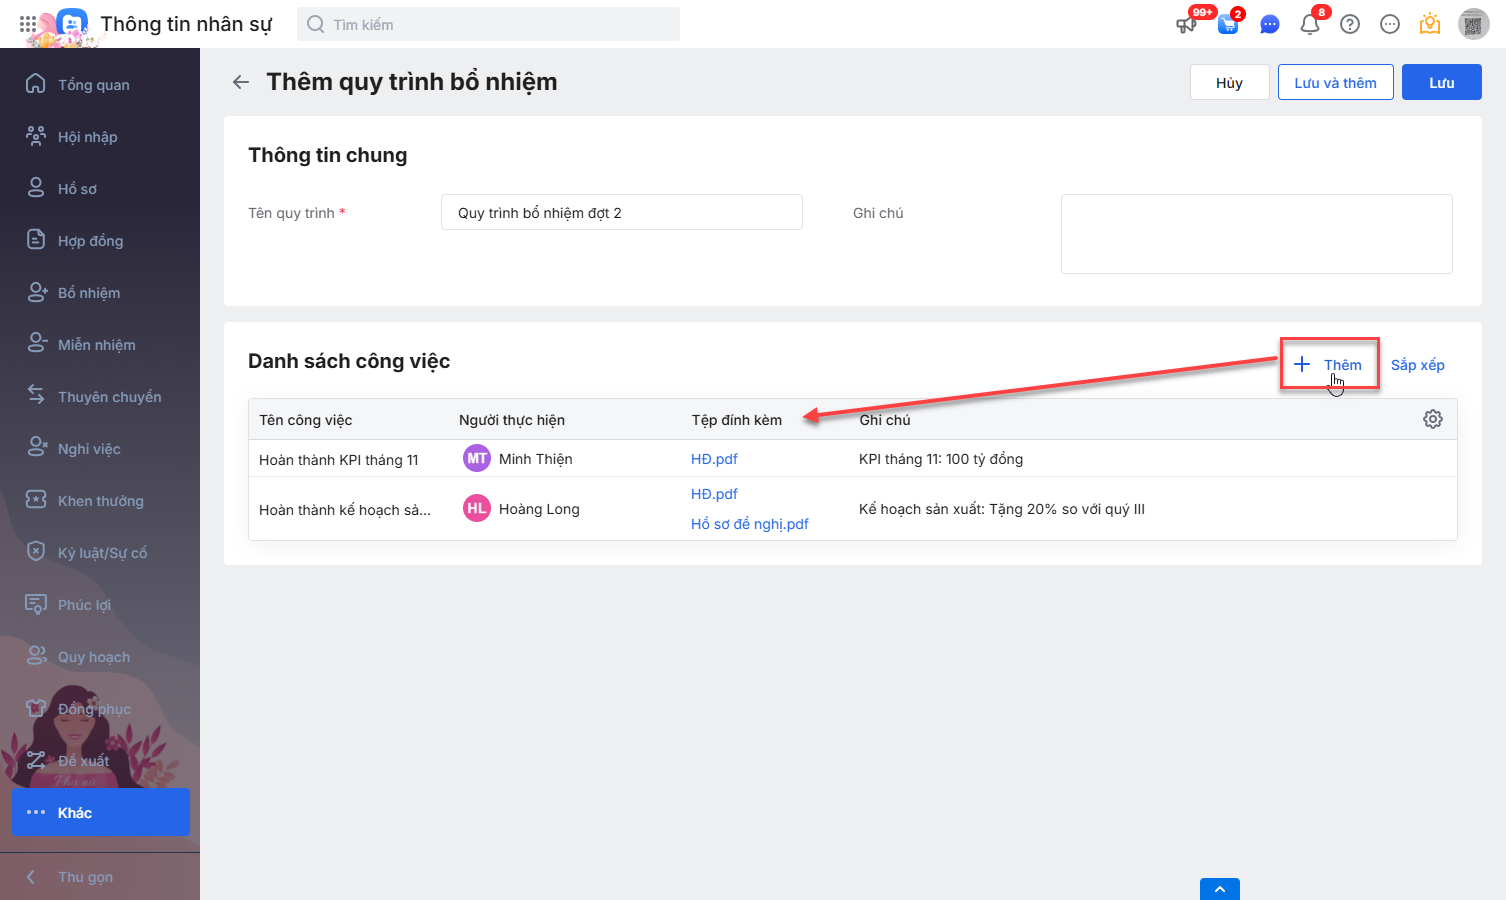Screen dimensions: 1506x900
Task: Click Thêm to add a task
Action: coord(1330,365)
